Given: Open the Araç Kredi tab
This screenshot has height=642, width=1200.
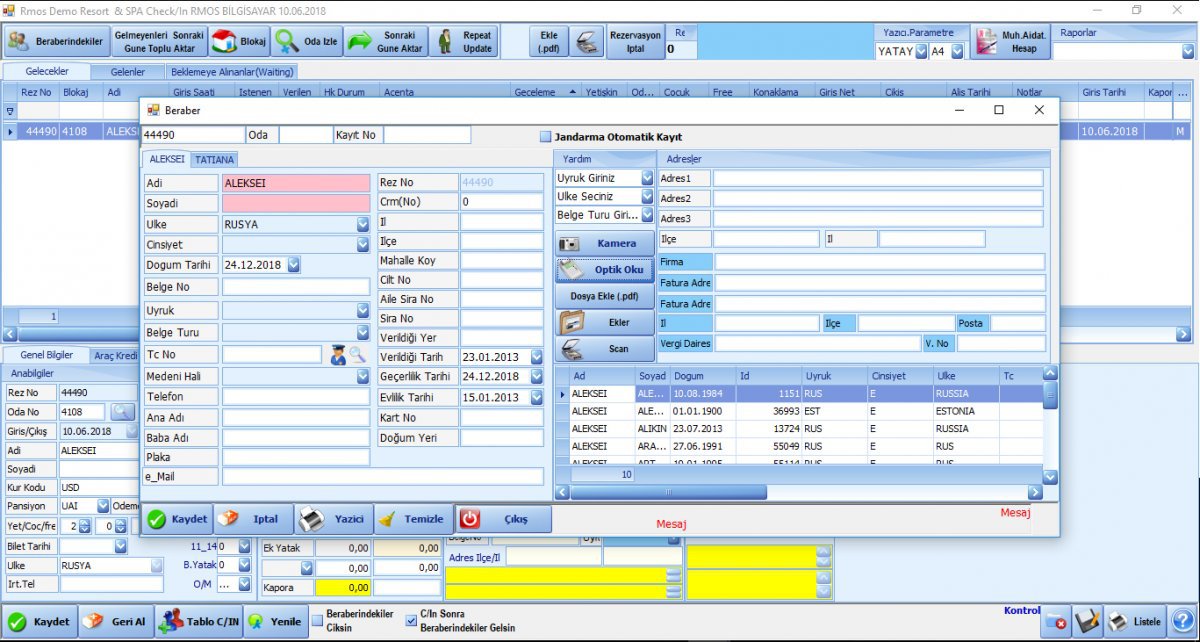Looking at the screenshot, I should pyautogui.click(x=115, y=355).
